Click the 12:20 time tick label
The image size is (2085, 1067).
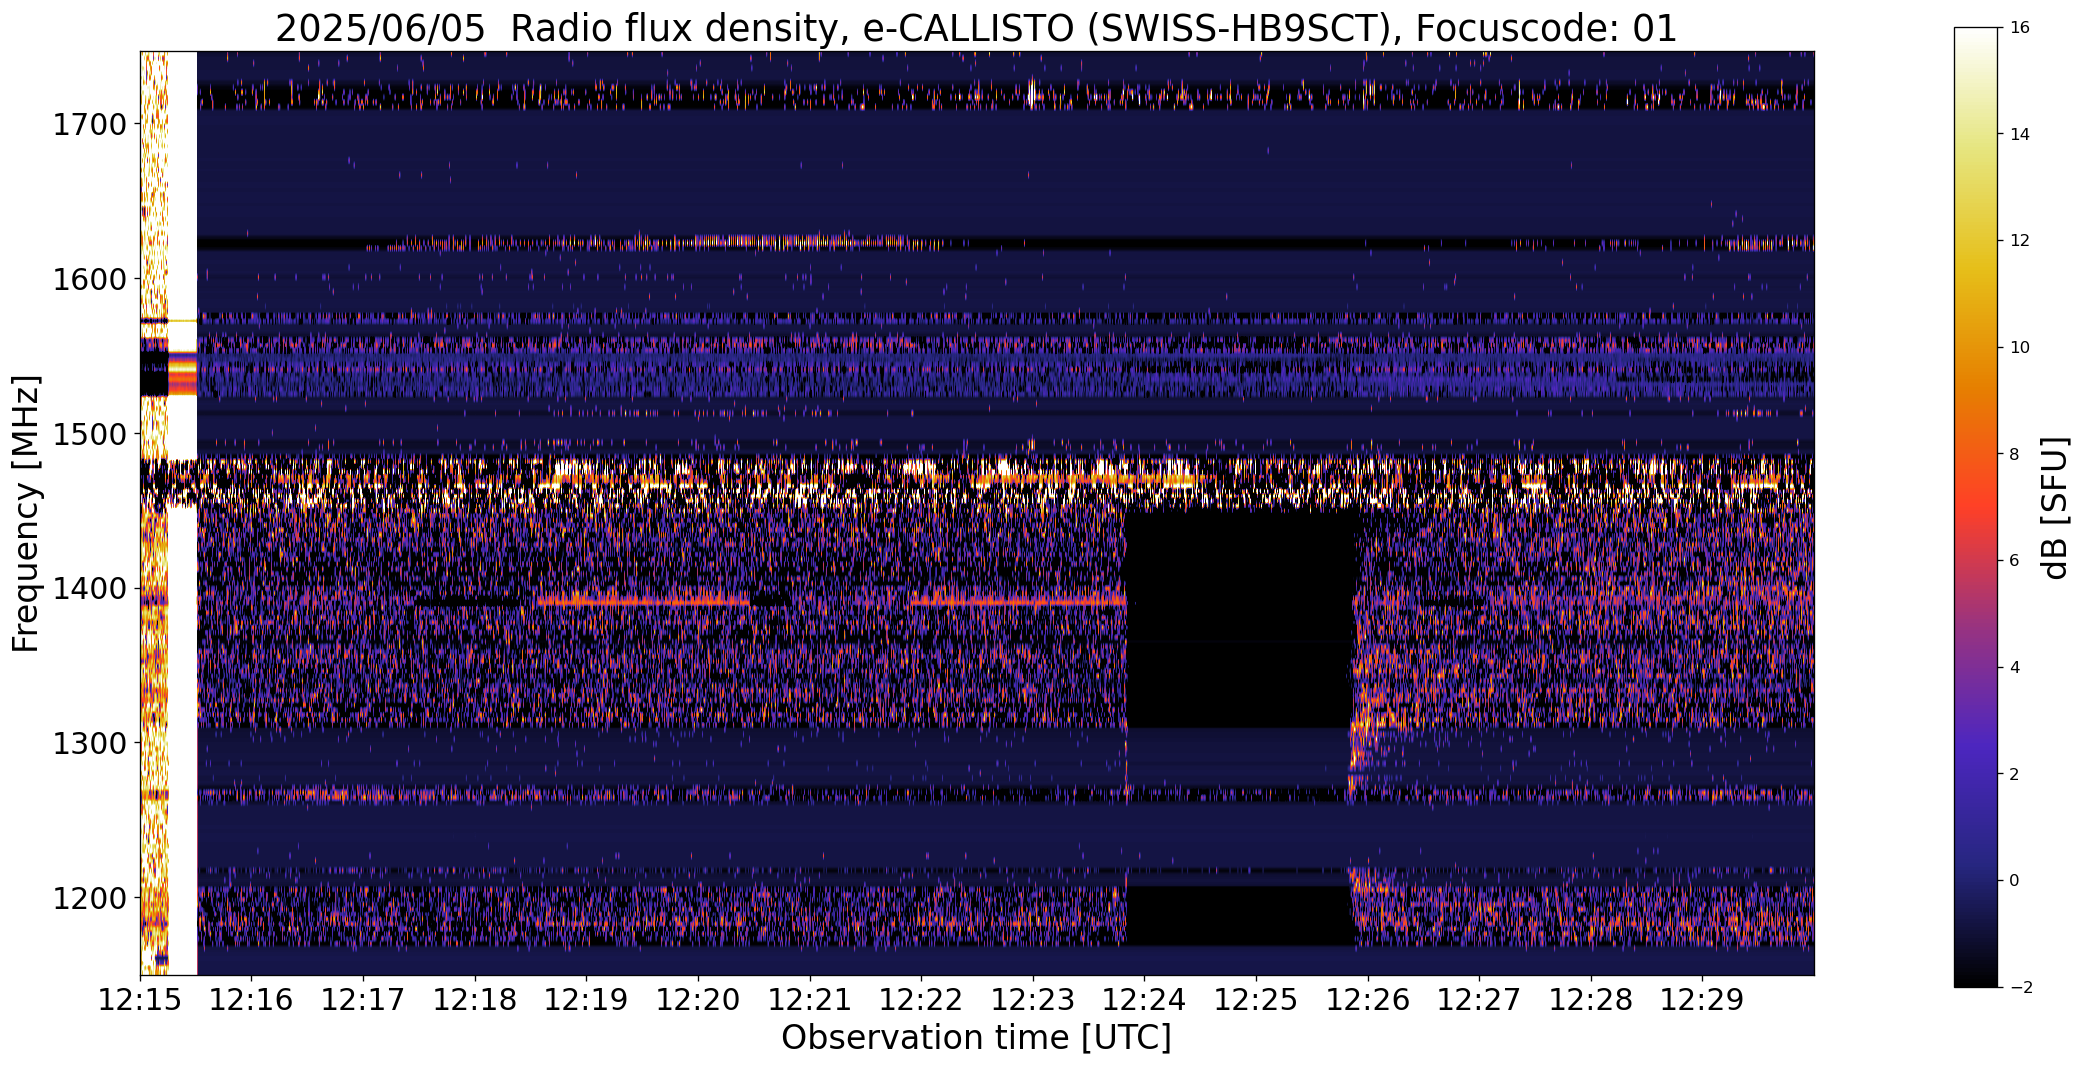coord(698,999)
